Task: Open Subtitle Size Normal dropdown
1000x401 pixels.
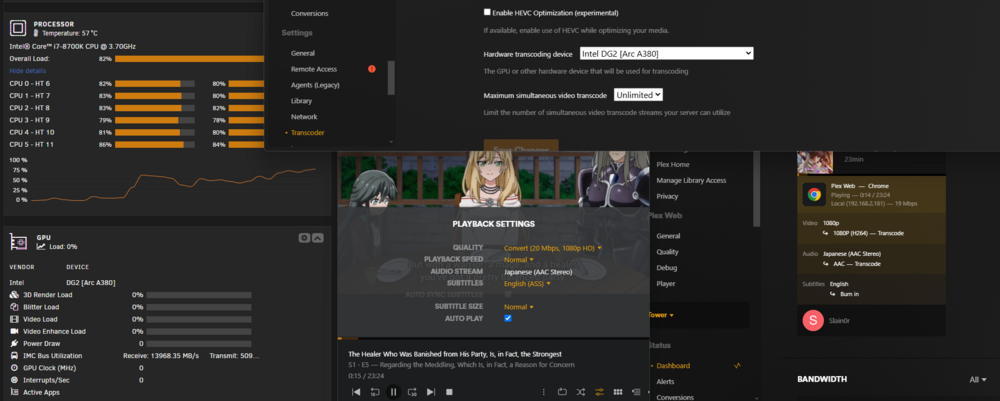Action: pos(518,307)
